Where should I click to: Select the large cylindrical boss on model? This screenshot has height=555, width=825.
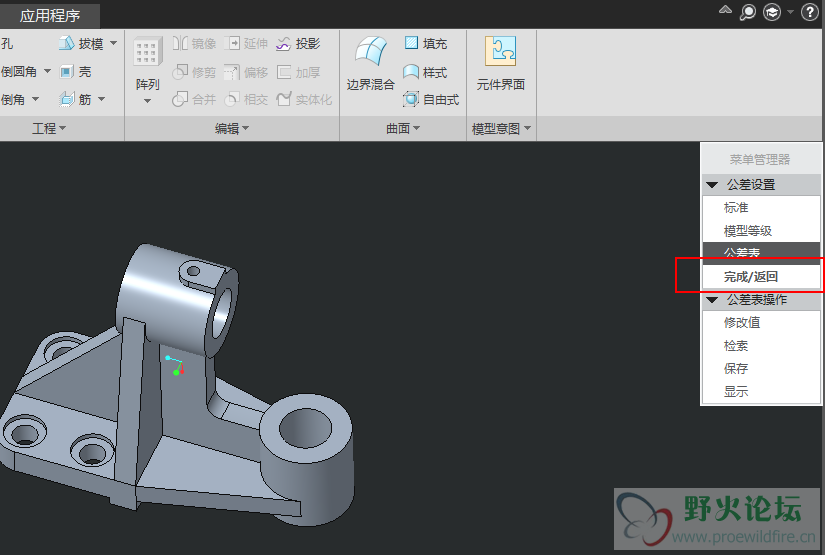point(305,458)
